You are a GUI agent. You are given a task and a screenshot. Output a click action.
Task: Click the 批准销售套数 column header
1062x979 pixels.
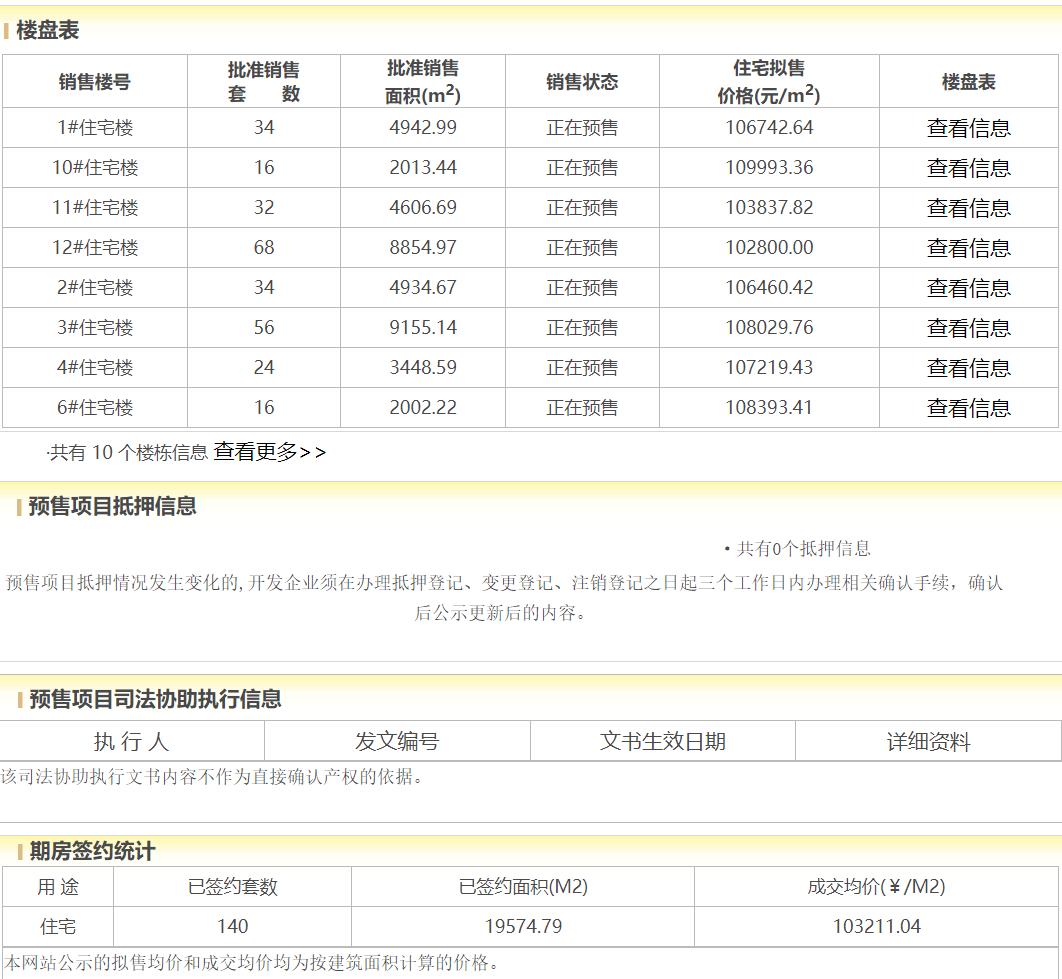point(263,81)
